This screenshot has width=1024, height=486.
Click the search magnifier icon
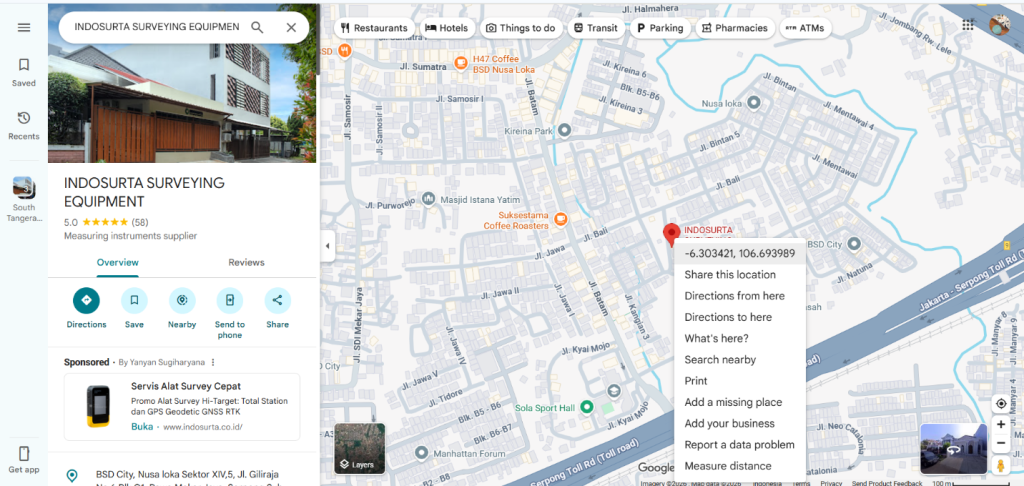click(257, 27)
